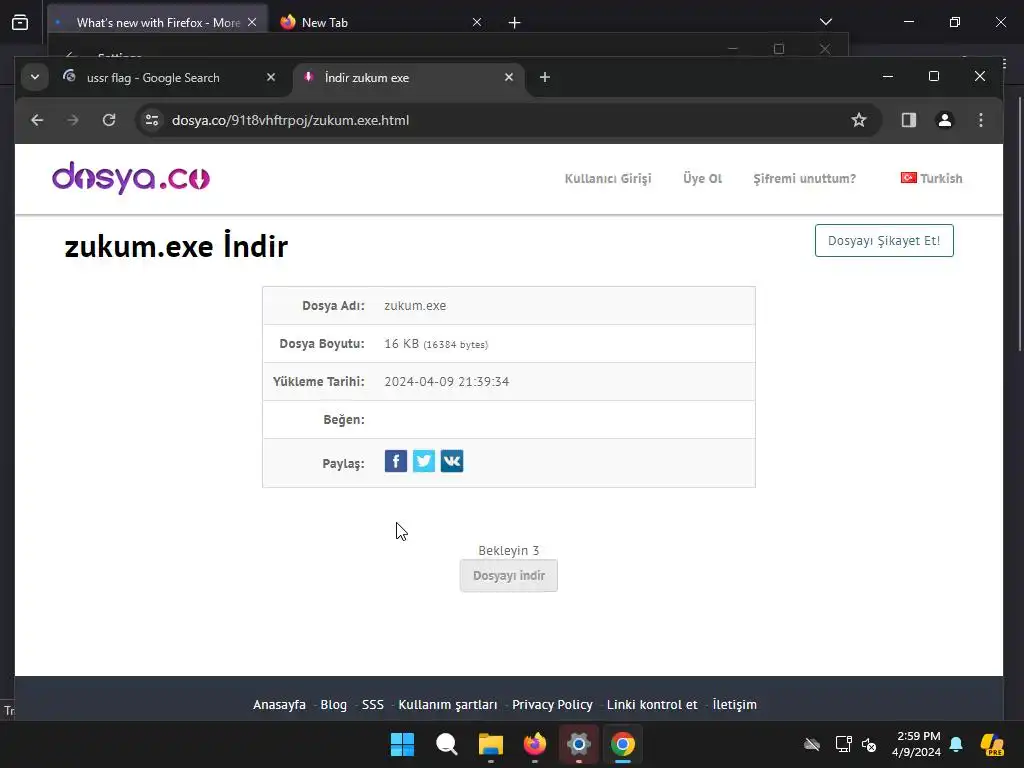Select the file name zukum.exe text
1024x768 pixels.
(x=415, y=306)
